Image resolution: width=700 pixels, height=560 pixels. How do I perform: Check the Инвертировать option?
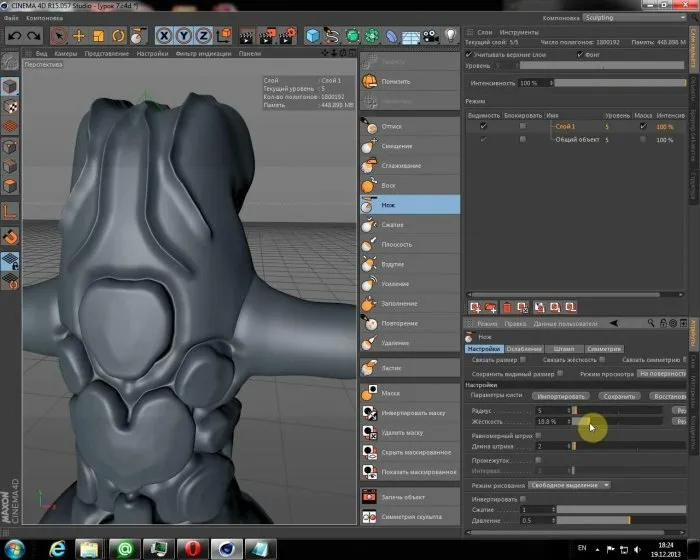click(522, 498)
